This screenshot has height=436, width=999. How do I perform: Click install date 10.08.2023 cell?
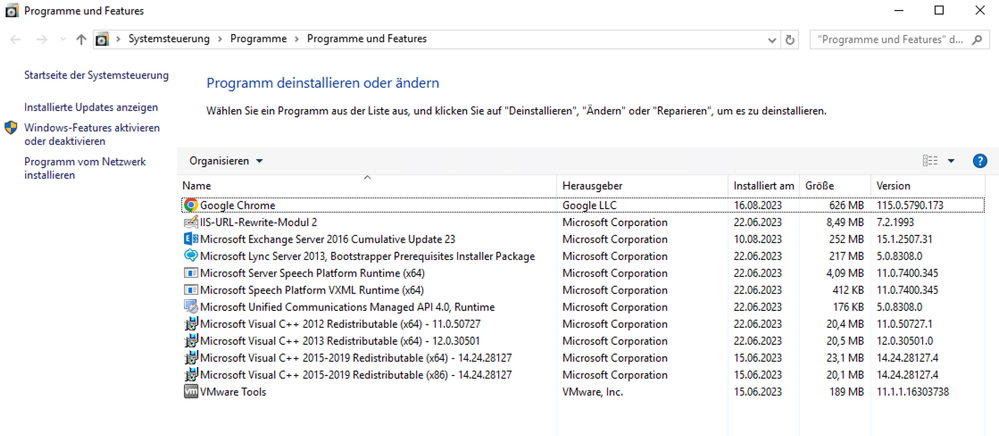(x=758, y=240)
